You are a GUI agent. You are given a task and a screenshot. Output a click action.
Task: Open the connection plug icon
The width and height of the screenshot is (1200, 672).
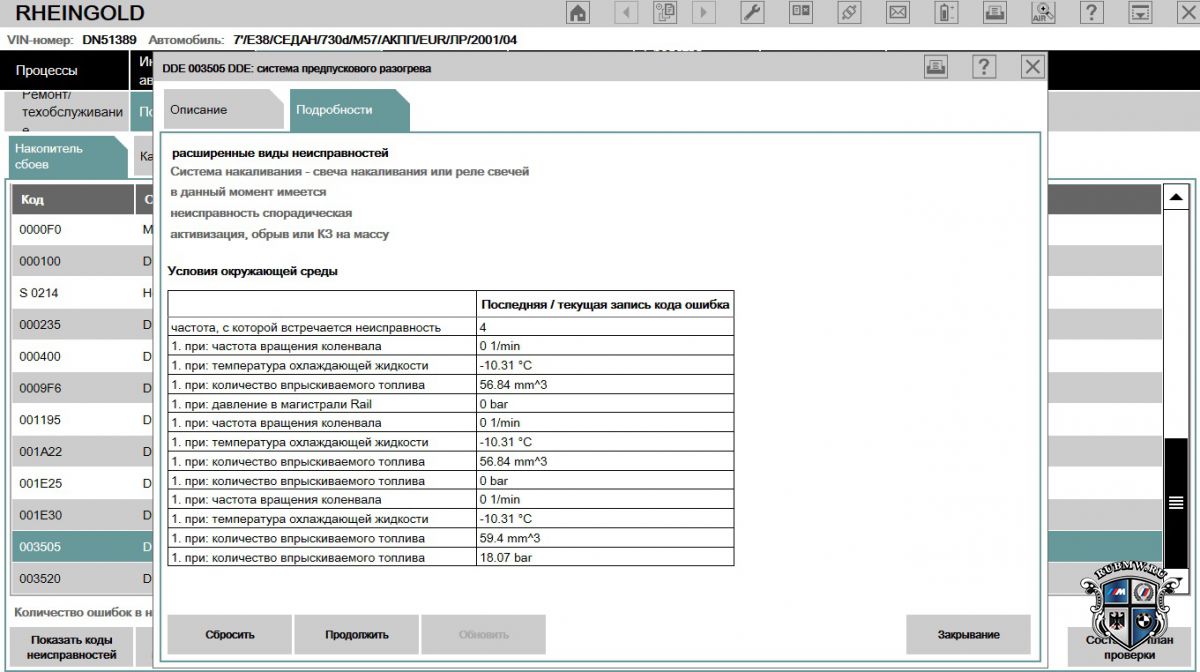point(849,13)
